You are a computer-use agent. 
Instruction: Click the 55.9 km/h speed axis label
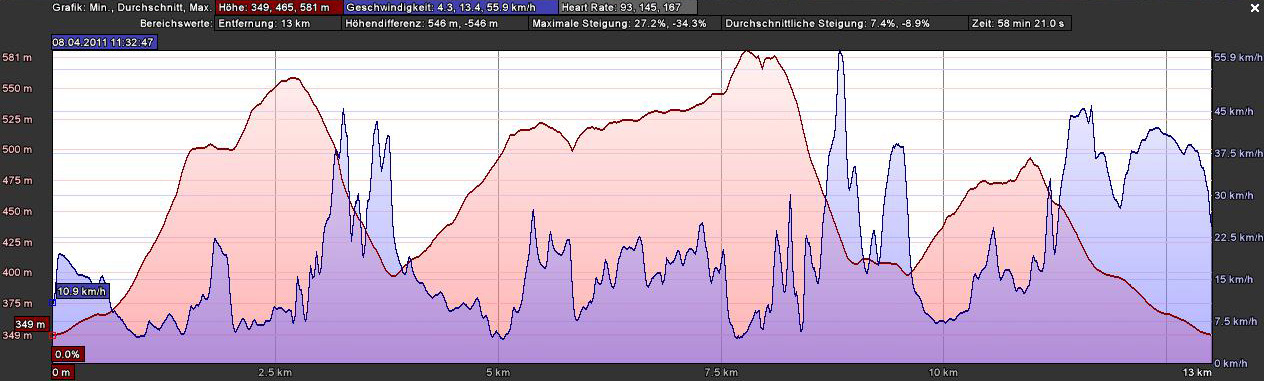tap(1238, 58)
